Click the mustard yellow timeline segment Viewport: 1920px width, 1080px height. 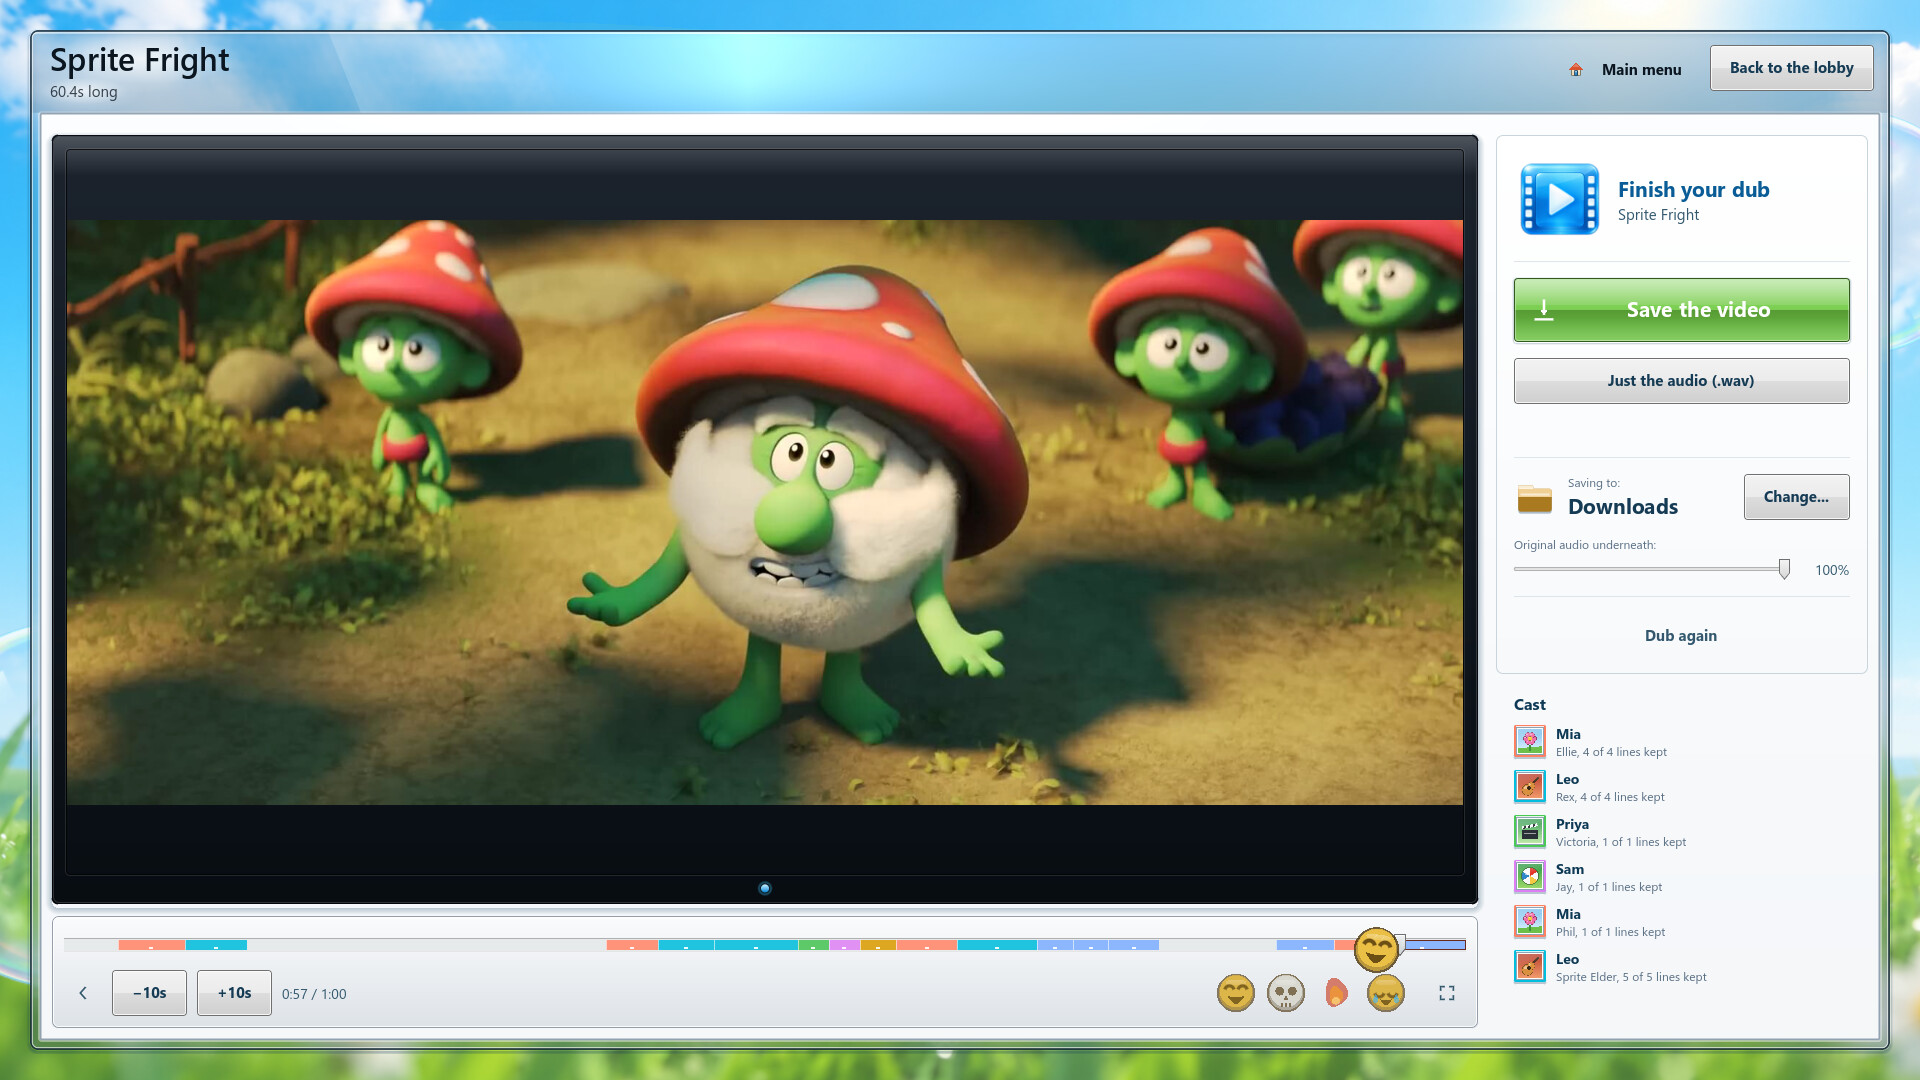pyautogui.click(x=878, y=945)
